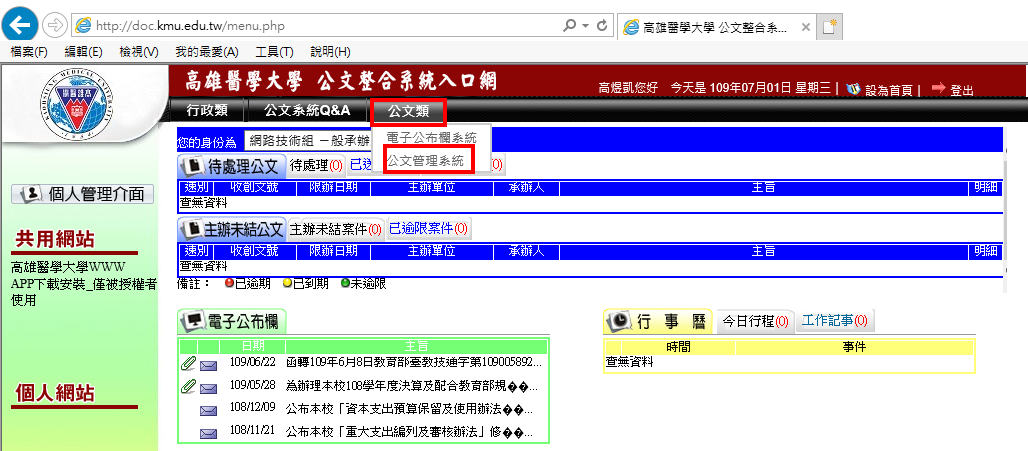Open the 行政類 navigation menu
The image size is (1028, 451).
(207, 110)
